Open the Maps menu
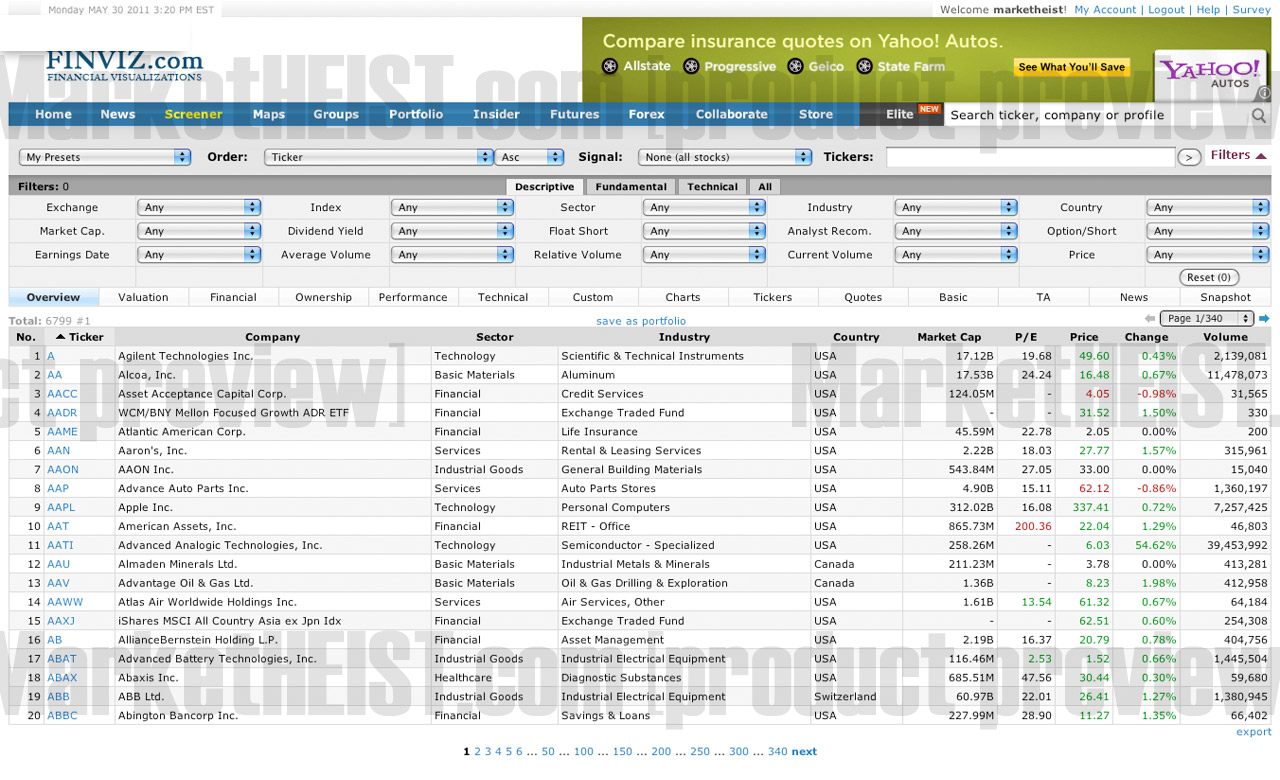Viewport: 1280px width, 780px height. click(x=269, y=114)
